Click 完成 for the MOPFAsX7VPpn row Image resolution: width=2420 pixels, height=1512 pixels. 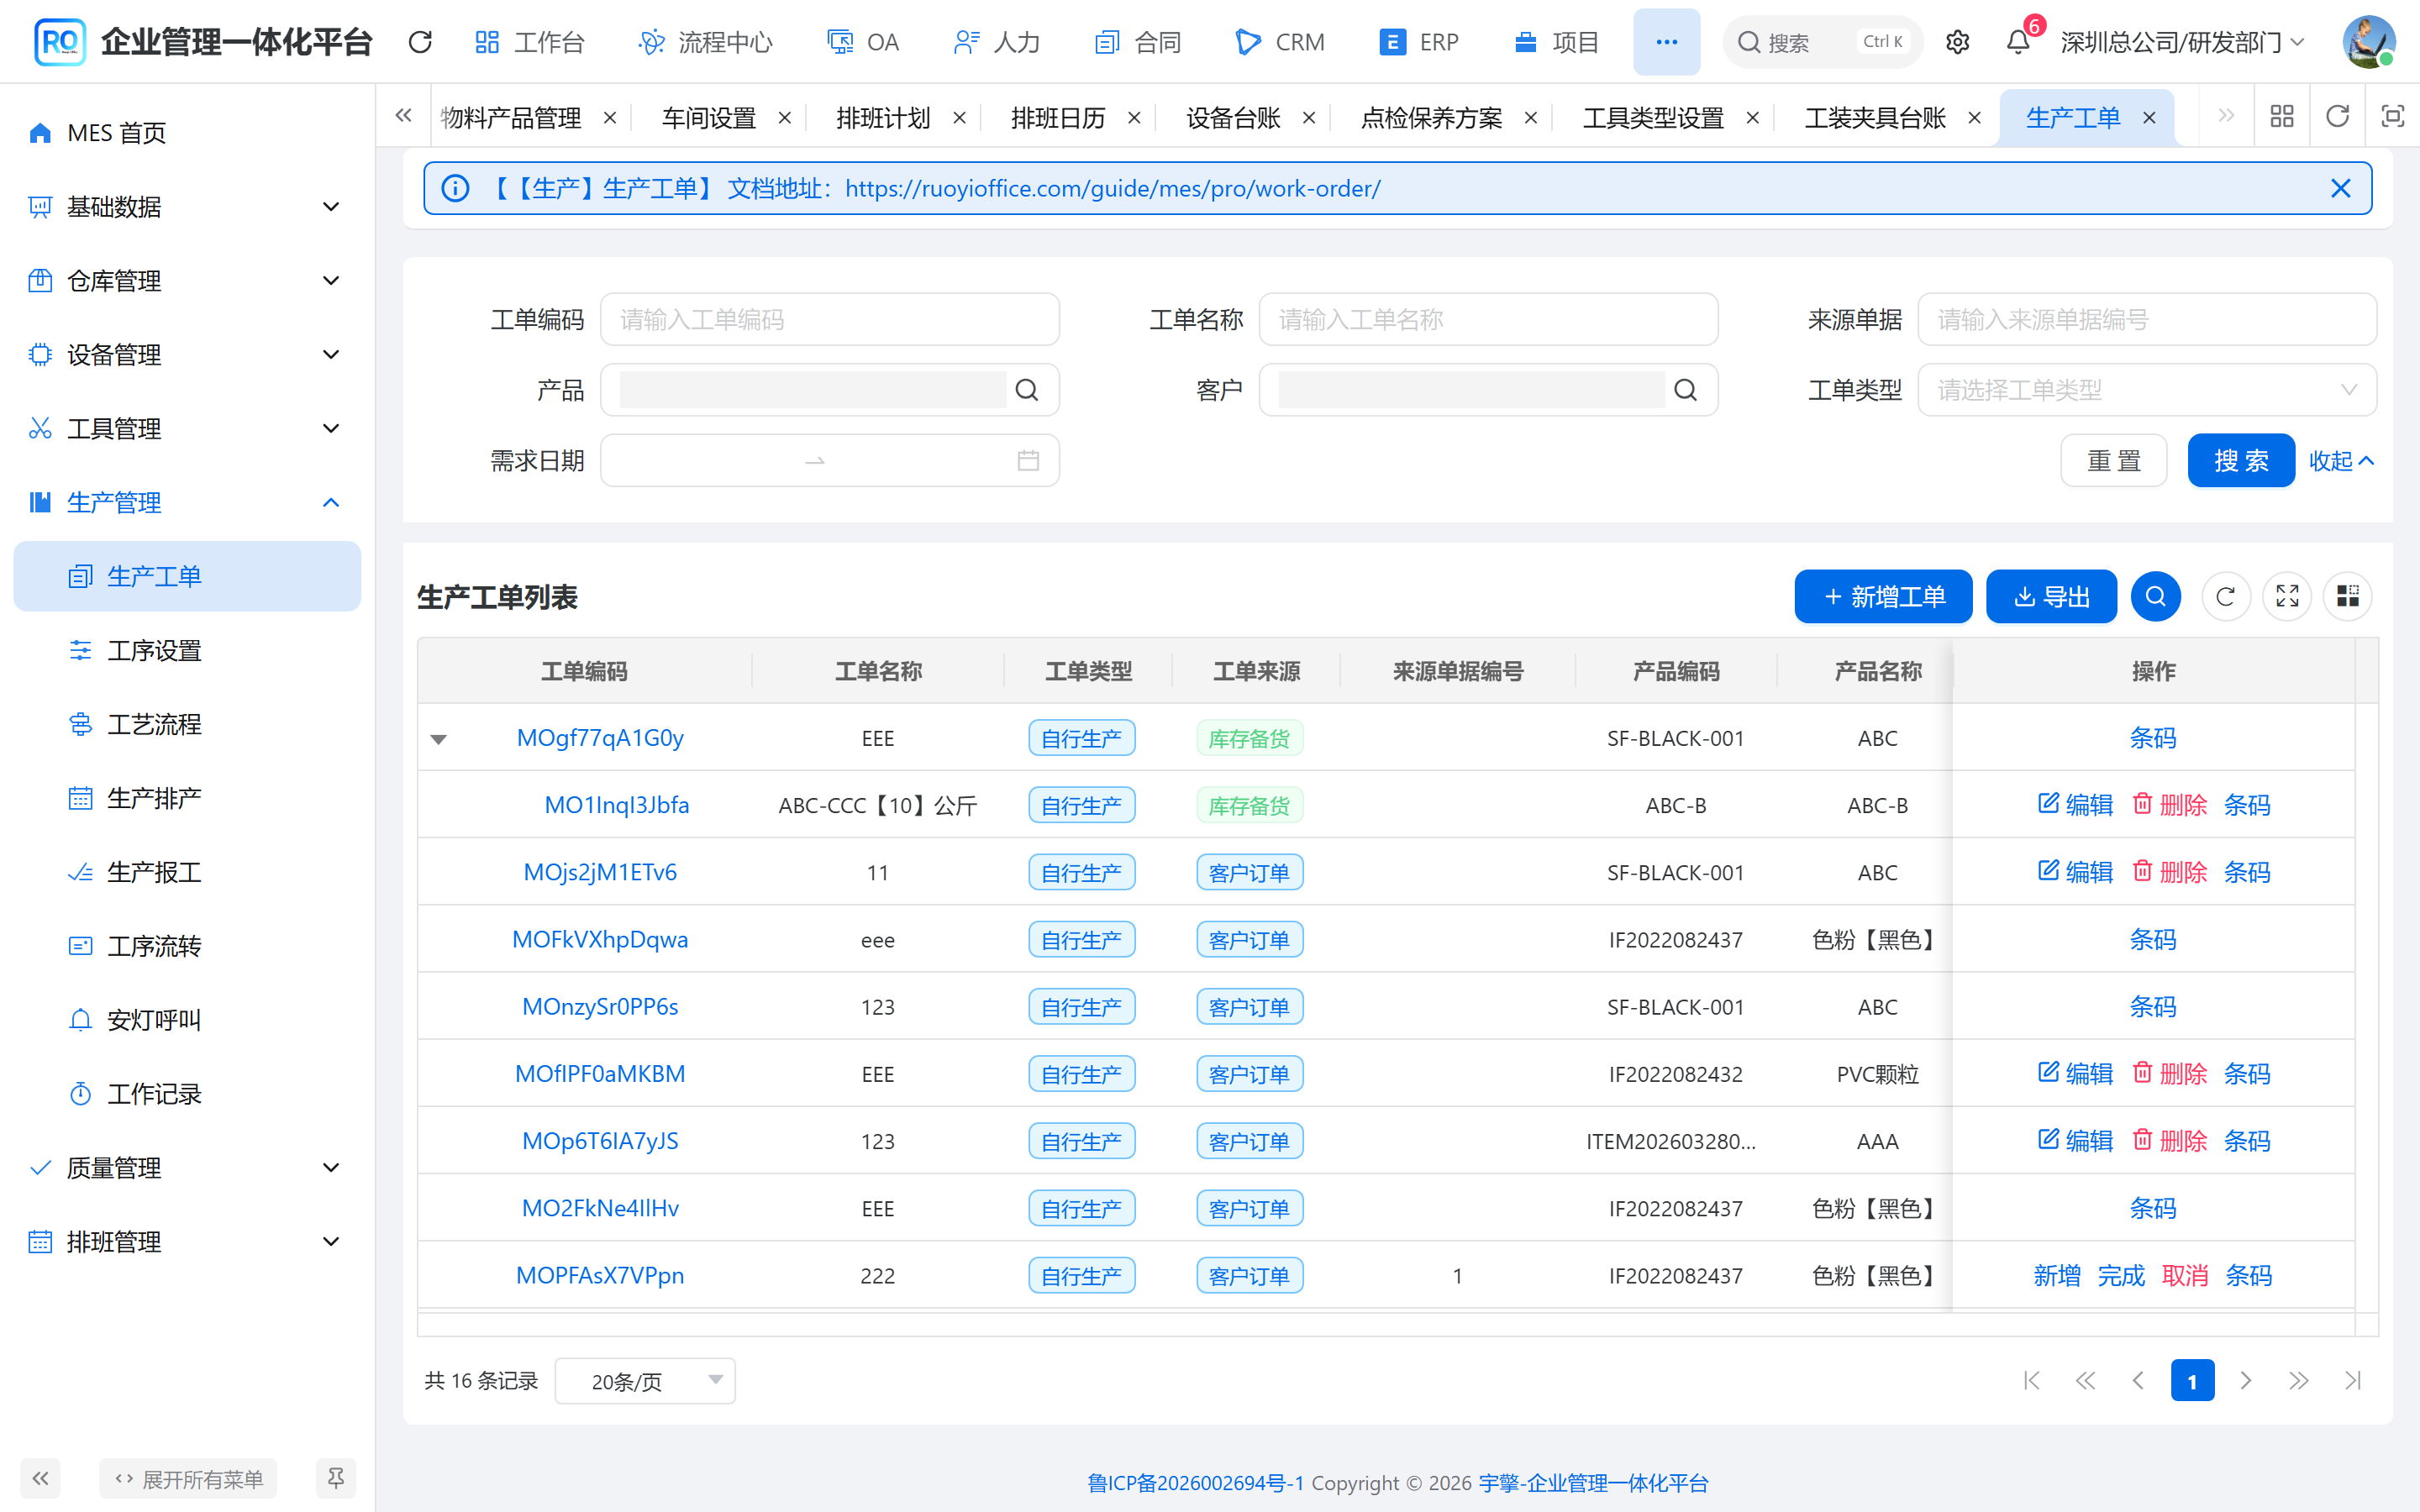[2120, 1276]
